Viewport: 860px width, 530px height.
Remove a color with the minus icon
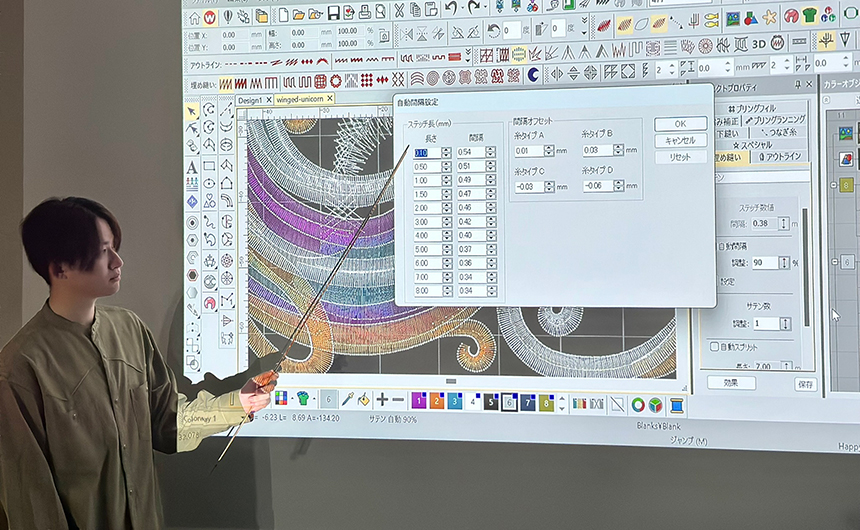(399, 401)
